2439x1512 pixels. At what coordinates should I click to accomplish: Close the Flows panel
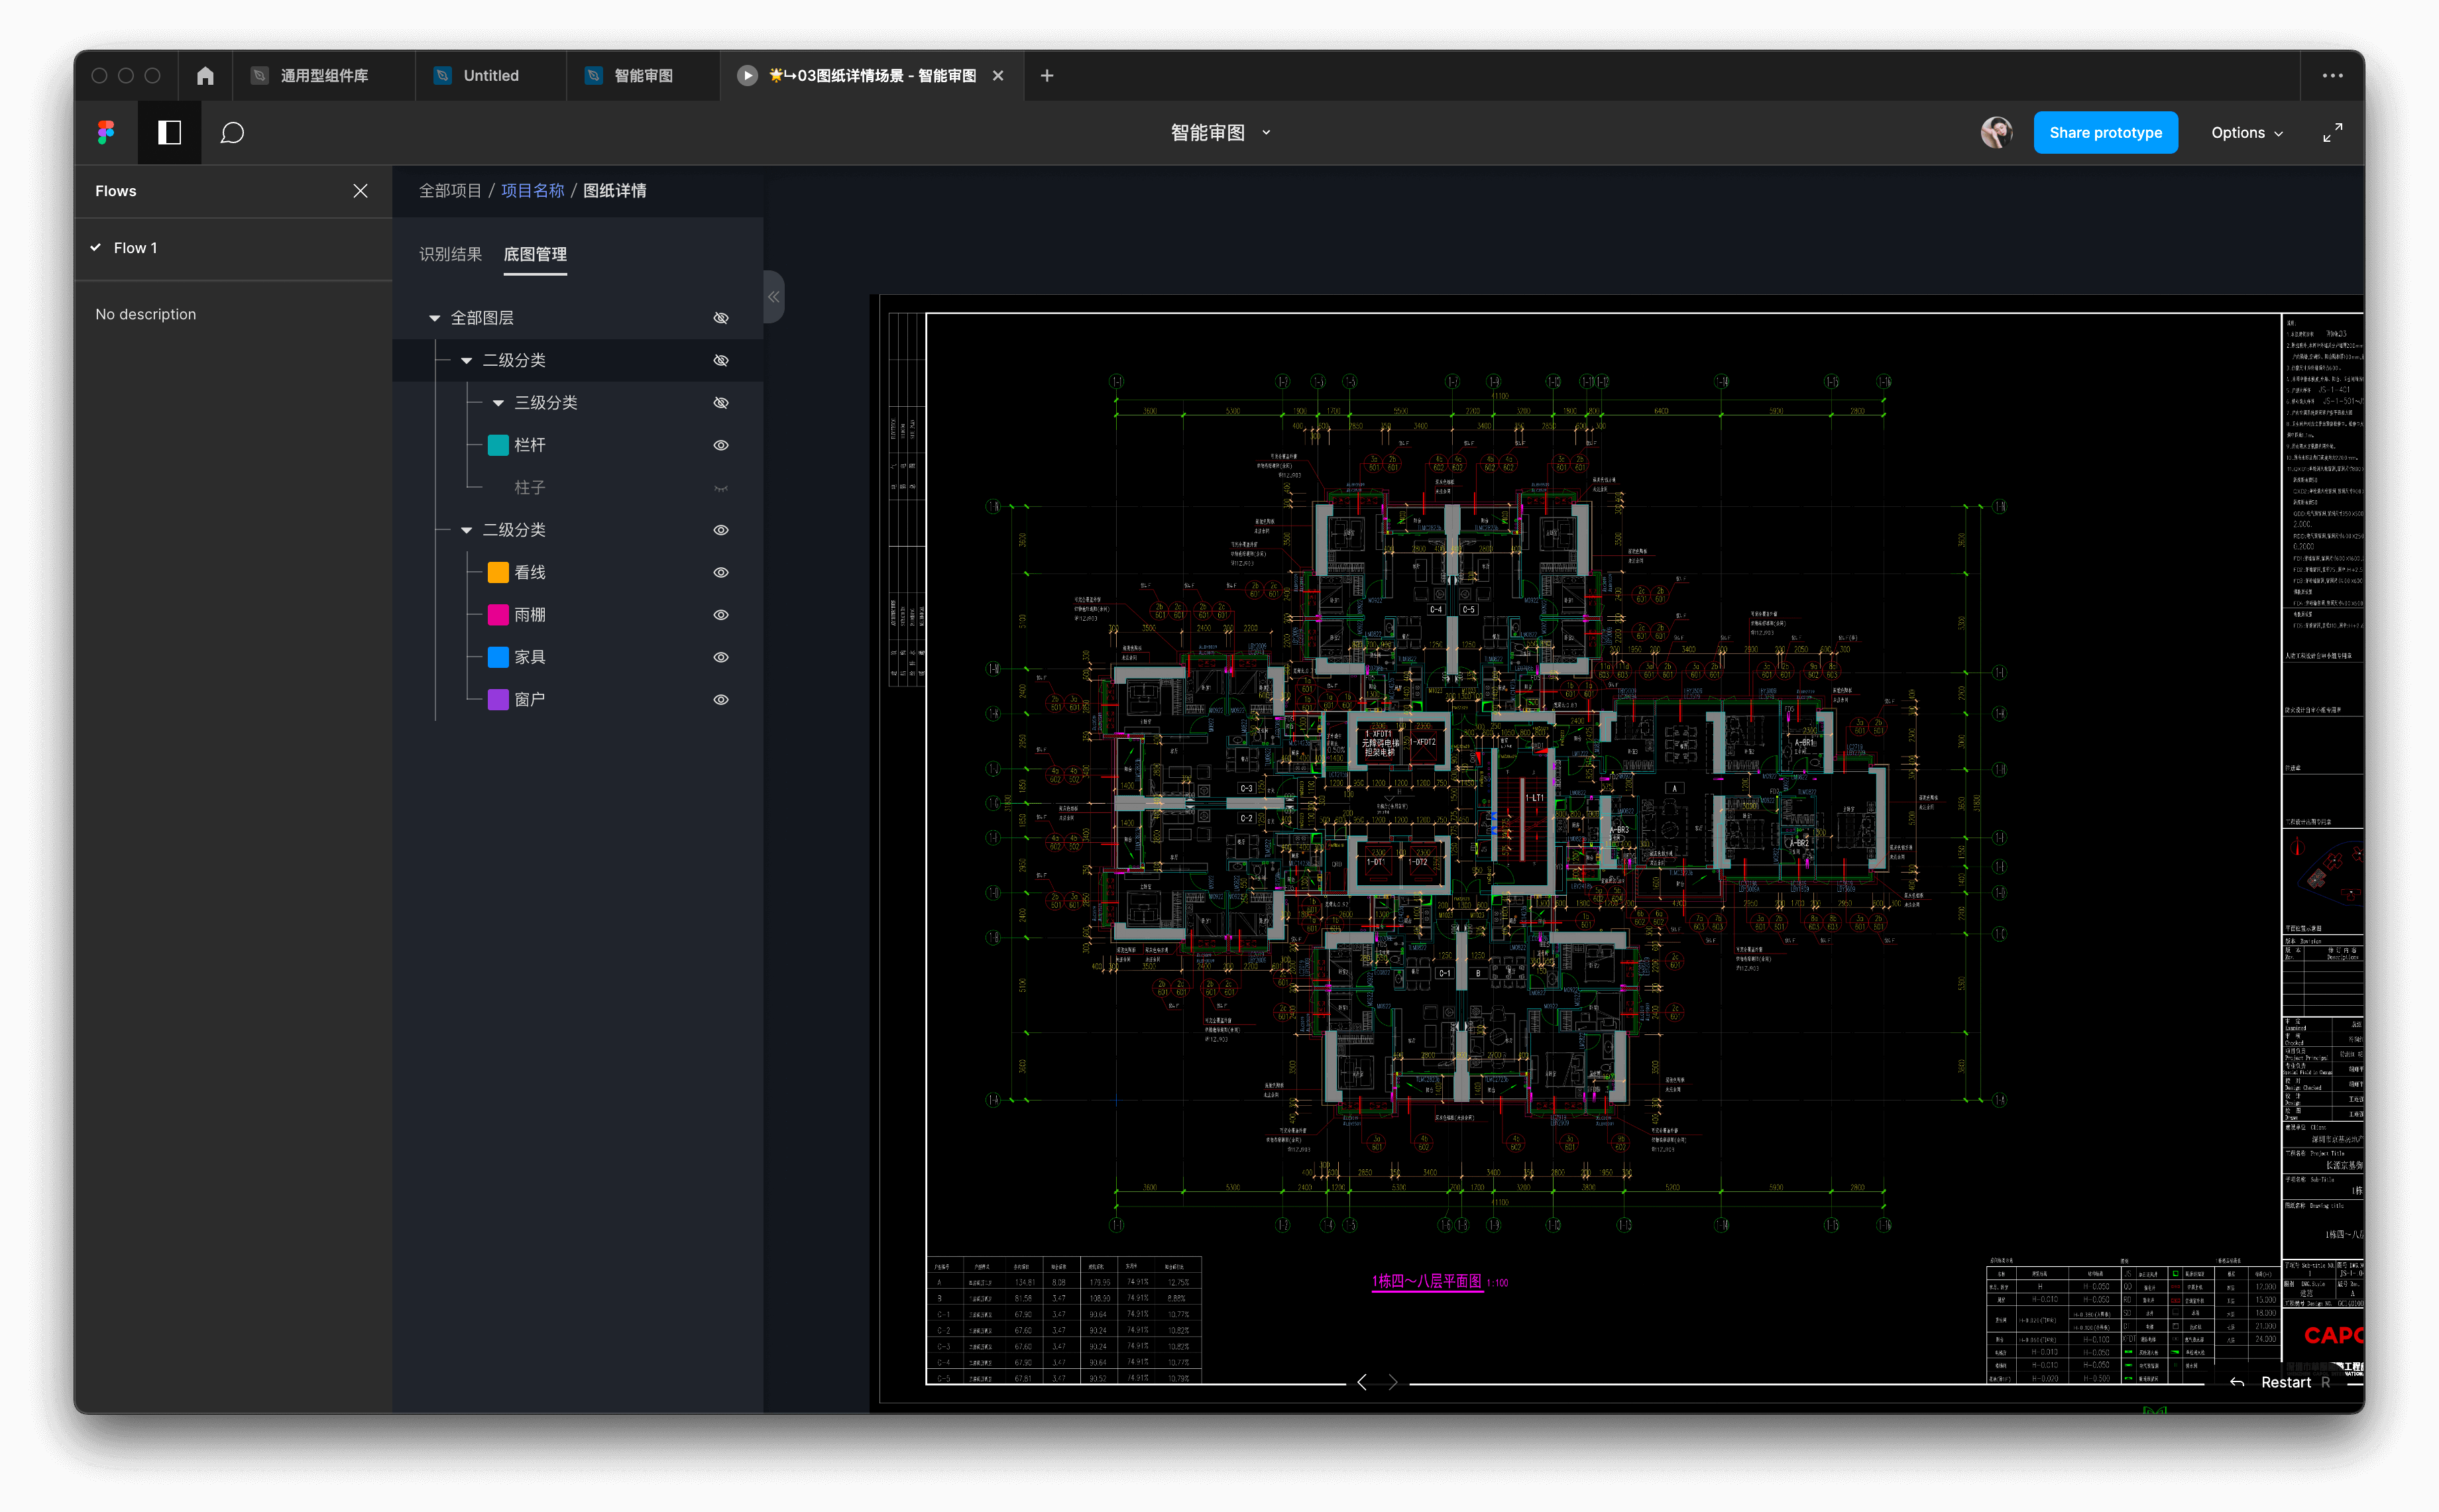click(x=360, y=191)
